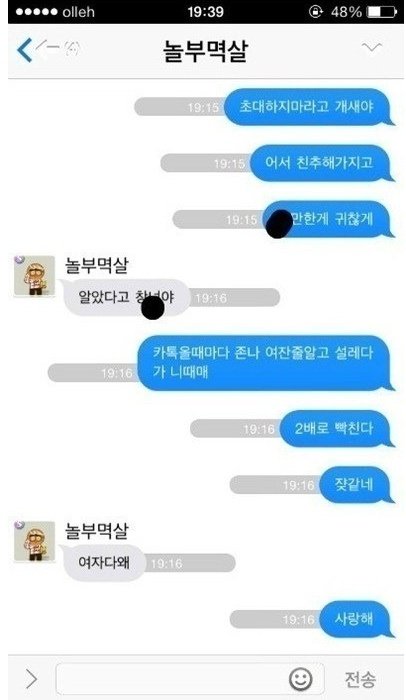Open the emoticon smiley picker
This screenshot has width=406, height=700.
301,679
